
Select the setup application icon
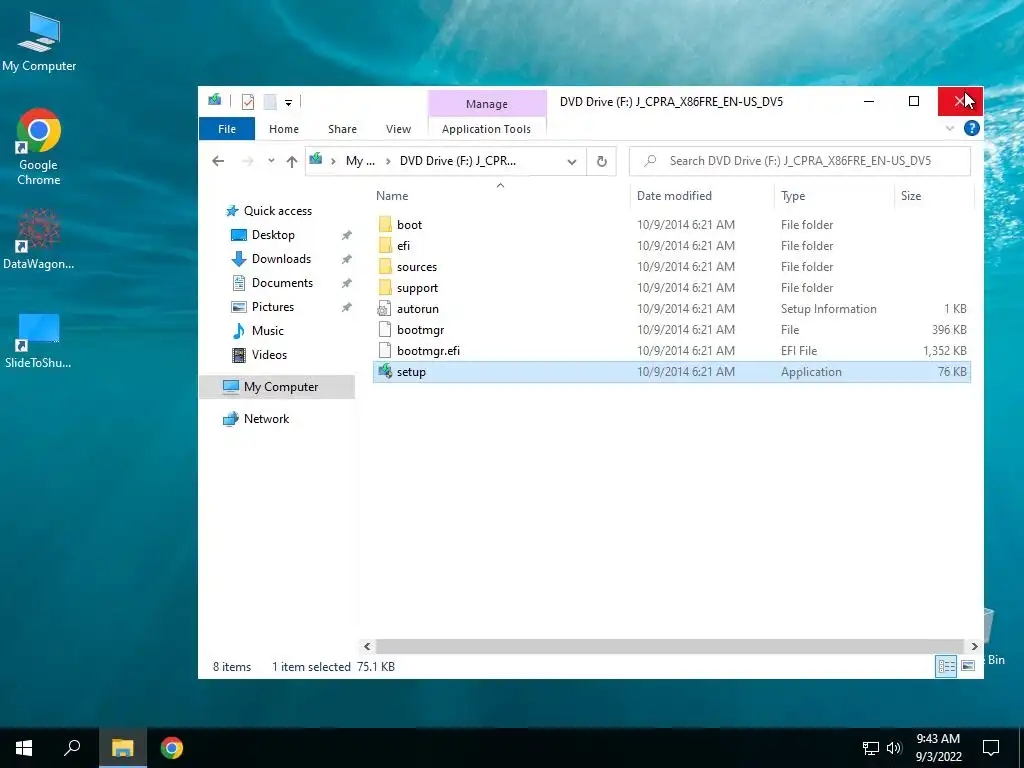pyautogui.click(x=385, y=372)
